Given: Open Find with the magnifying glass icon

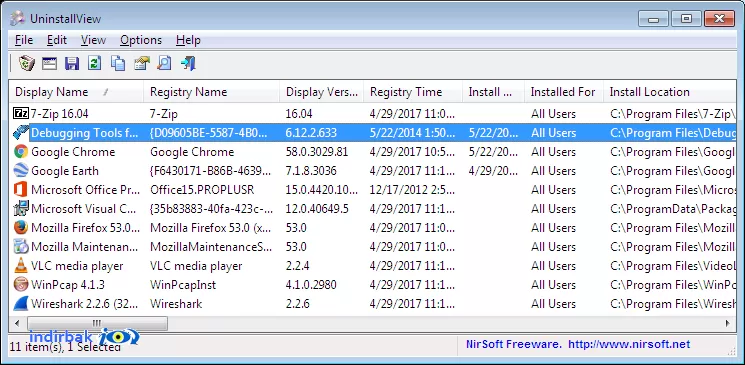Looking at the screenshot, I should tap(164, 63).
